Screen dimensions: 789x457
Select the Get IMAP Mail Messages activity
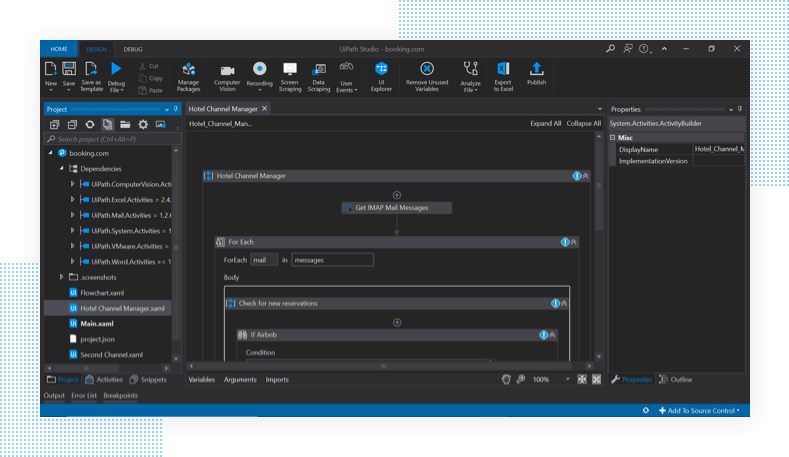coord(397,208)
